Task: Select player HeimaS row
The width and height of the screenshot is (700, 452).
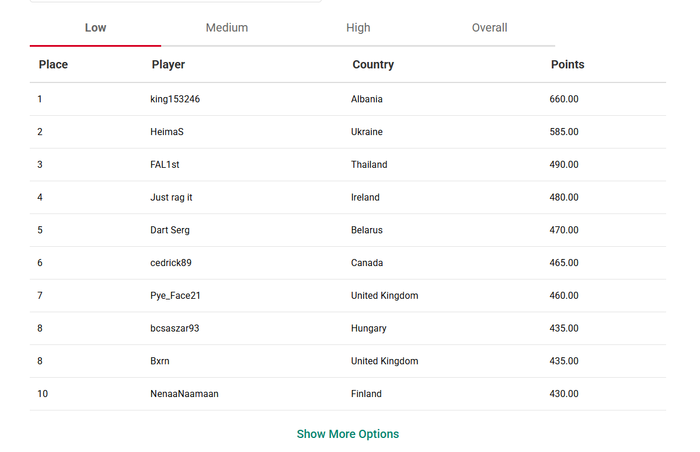Action: point(348,132)
